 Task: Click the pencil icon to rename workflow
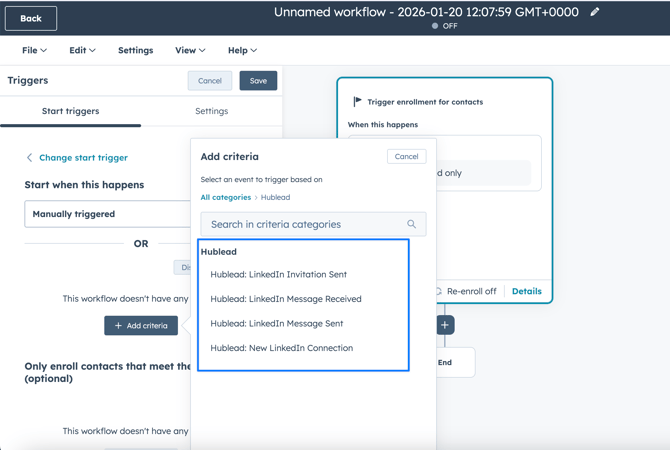pyautogui.click(x=595, y=12)
